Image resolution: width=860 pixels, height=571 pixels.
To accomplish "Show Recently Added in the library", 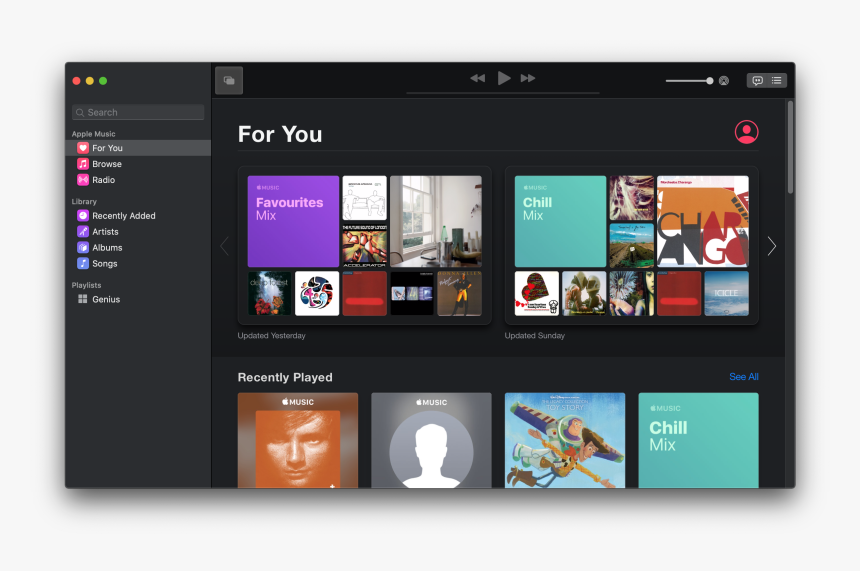I will point(138,216).
